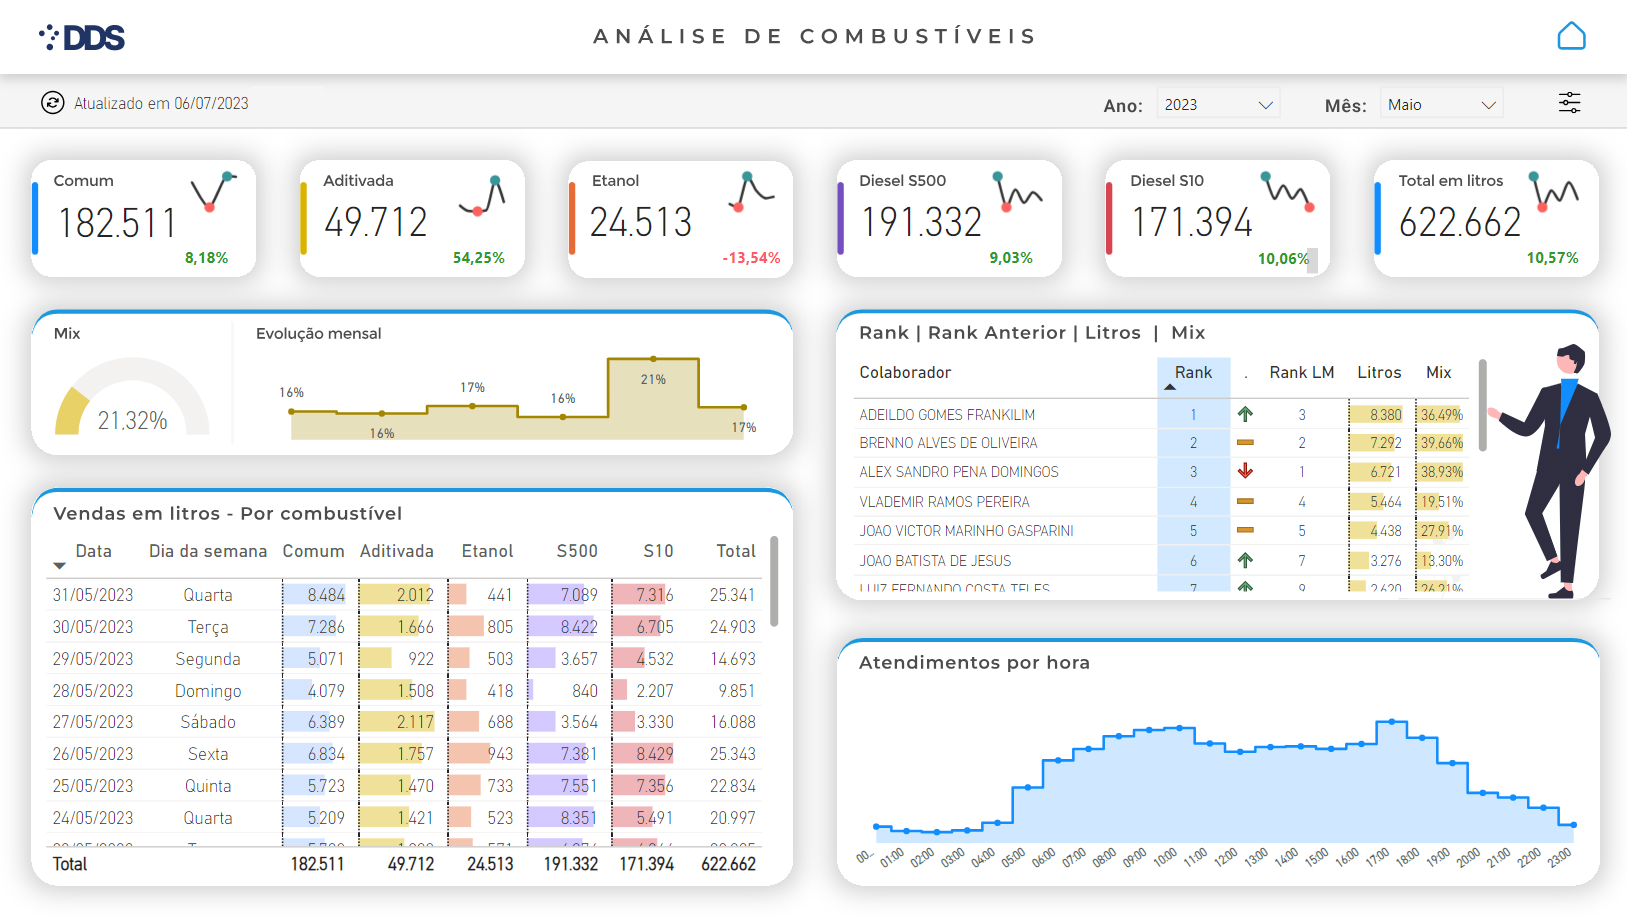This screenshot has height=916, width=1627.
Task: Sort by S500 column header
Action: click(x=577, y=551)
